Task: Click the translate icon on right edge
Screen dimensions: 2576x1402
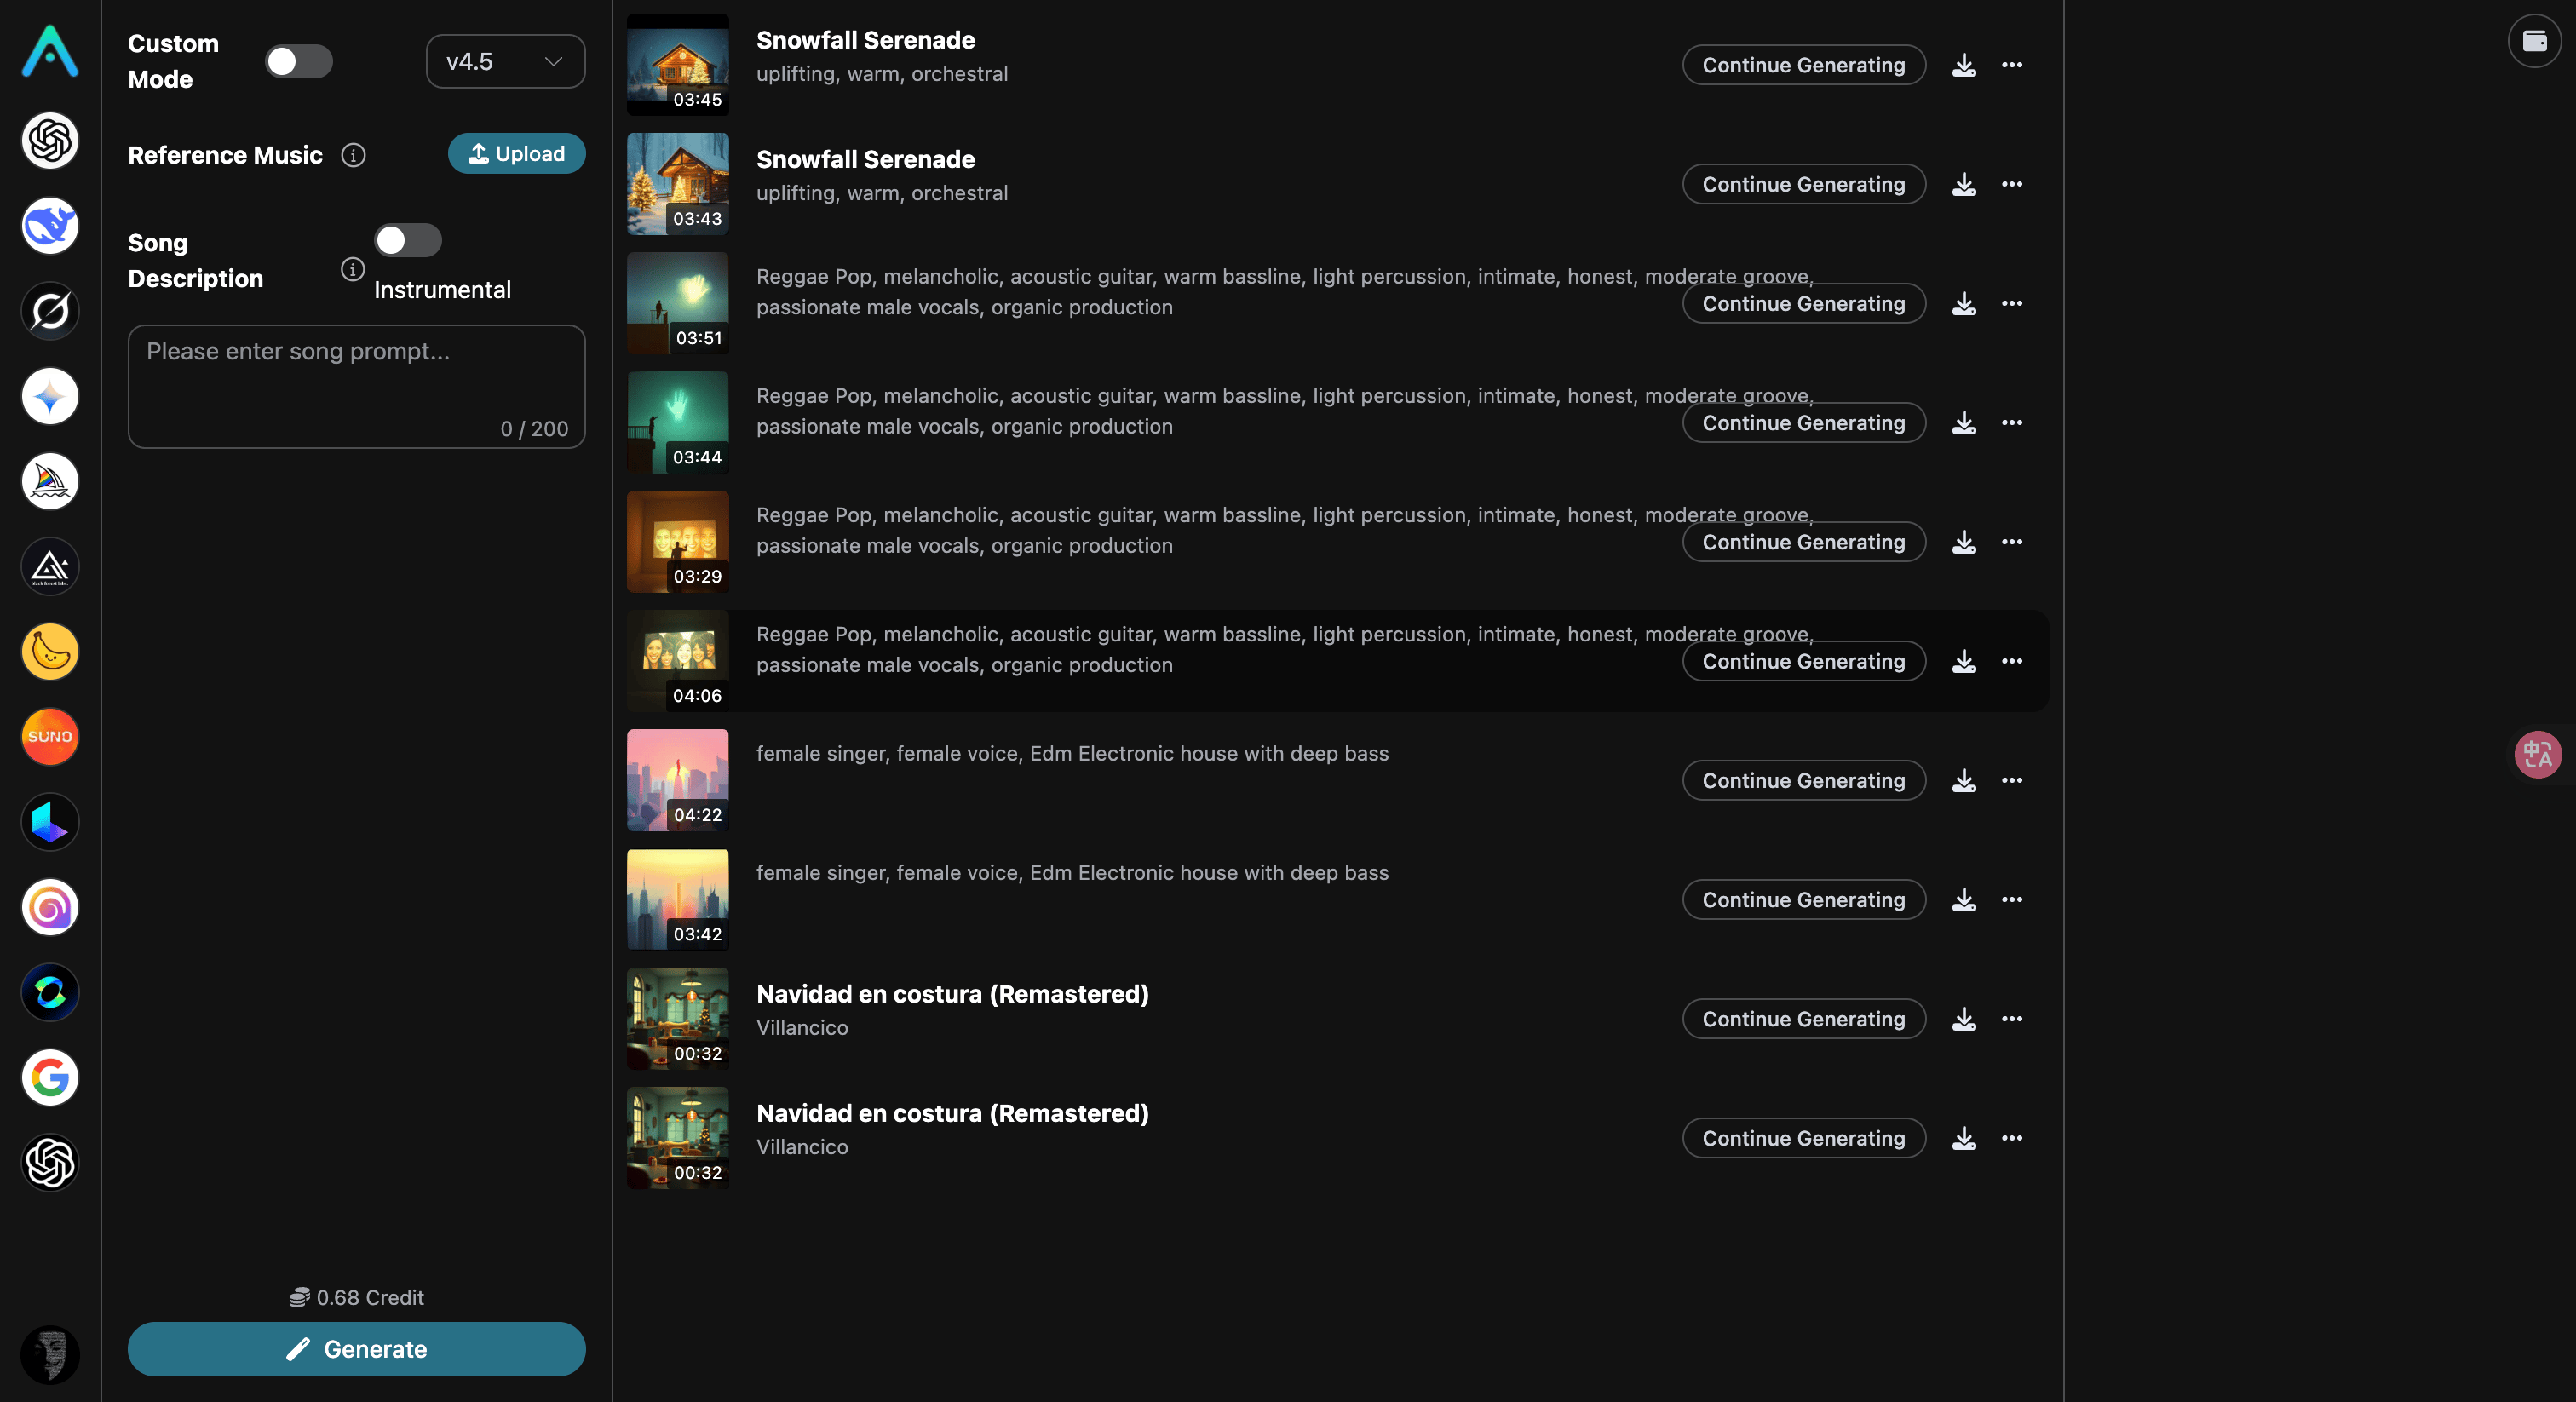Action: 2537,754
